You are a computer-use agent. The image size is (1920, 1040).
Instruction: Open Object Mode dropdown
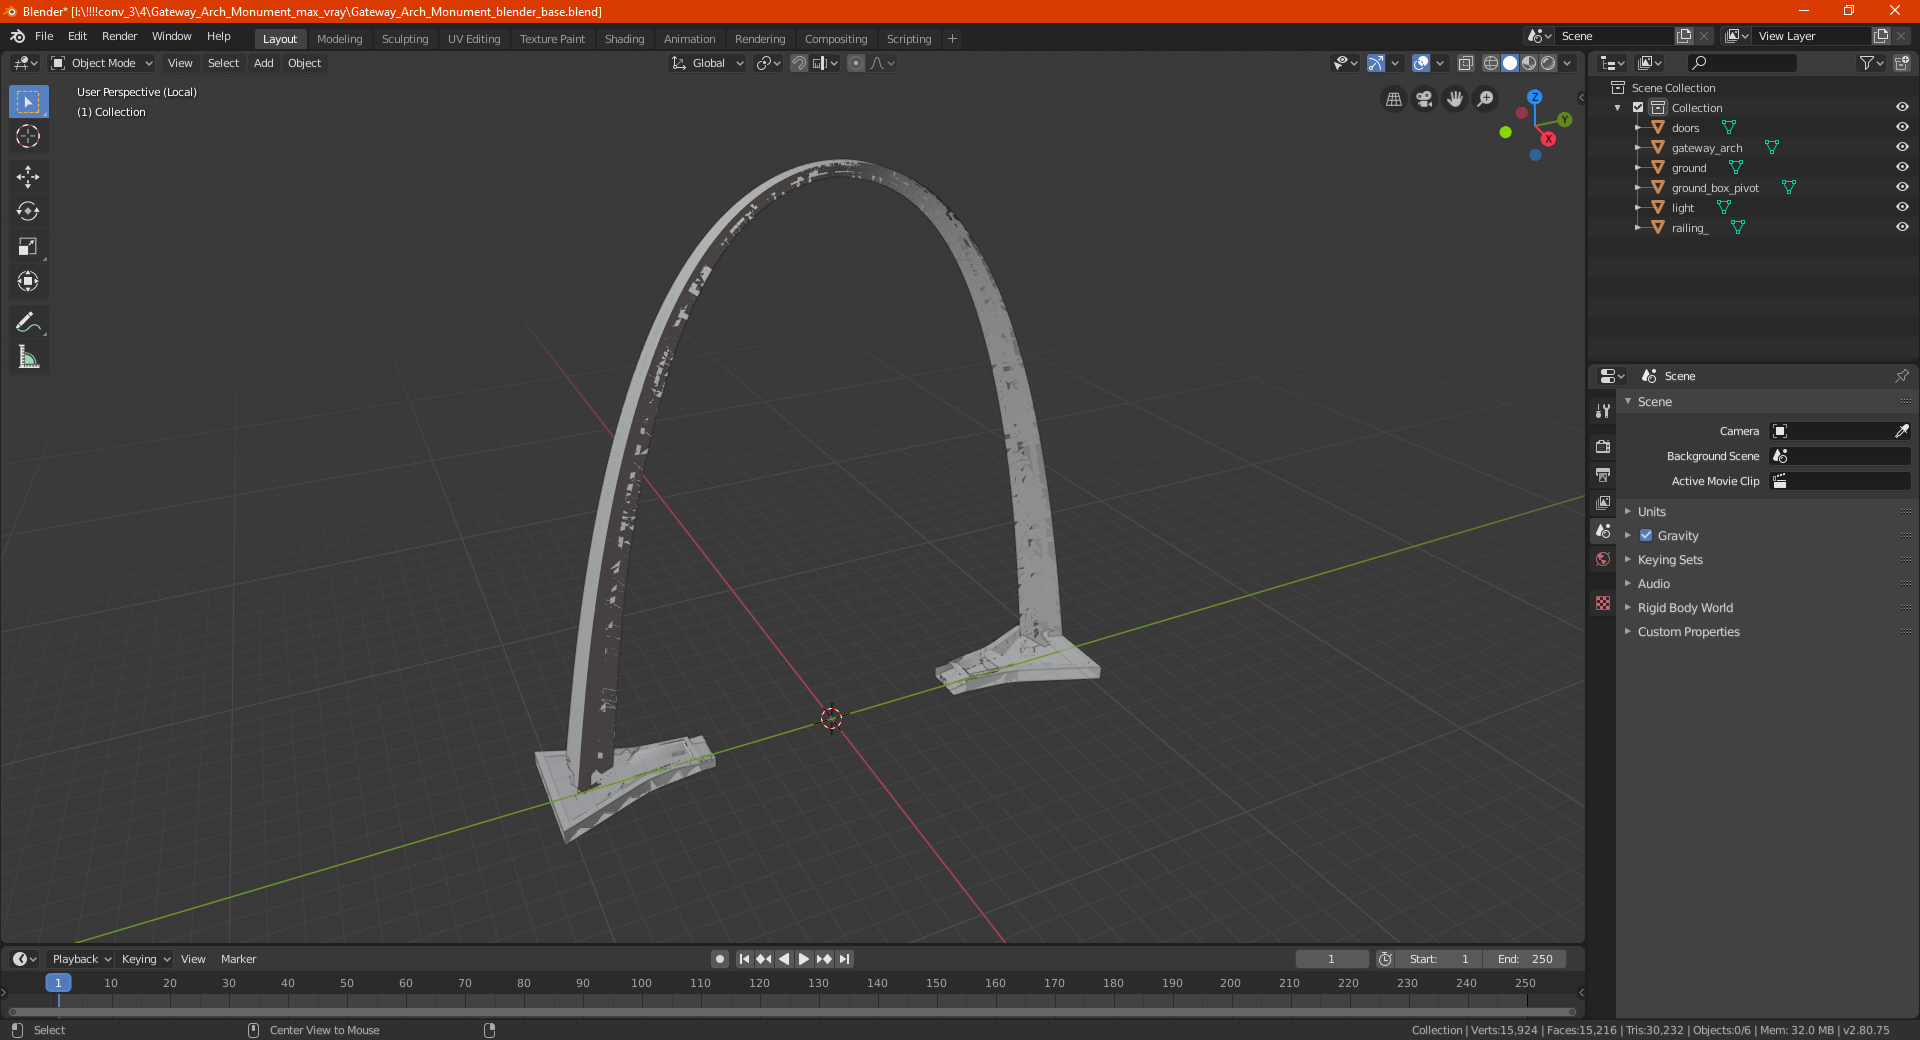coord(101,63)
